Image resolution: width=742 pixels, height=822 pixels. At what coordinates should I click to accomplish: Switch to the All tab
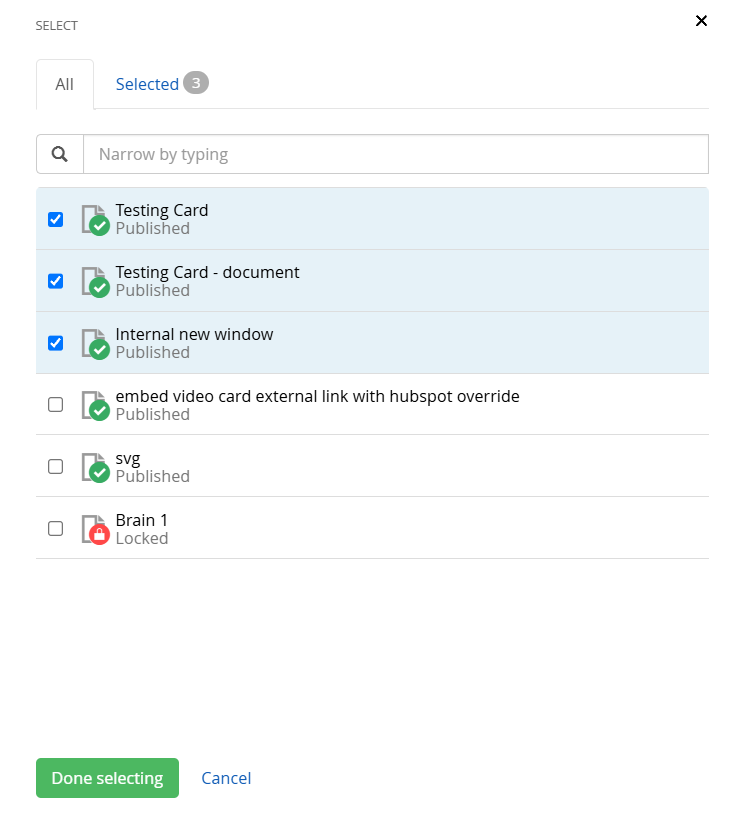(65, 84)
